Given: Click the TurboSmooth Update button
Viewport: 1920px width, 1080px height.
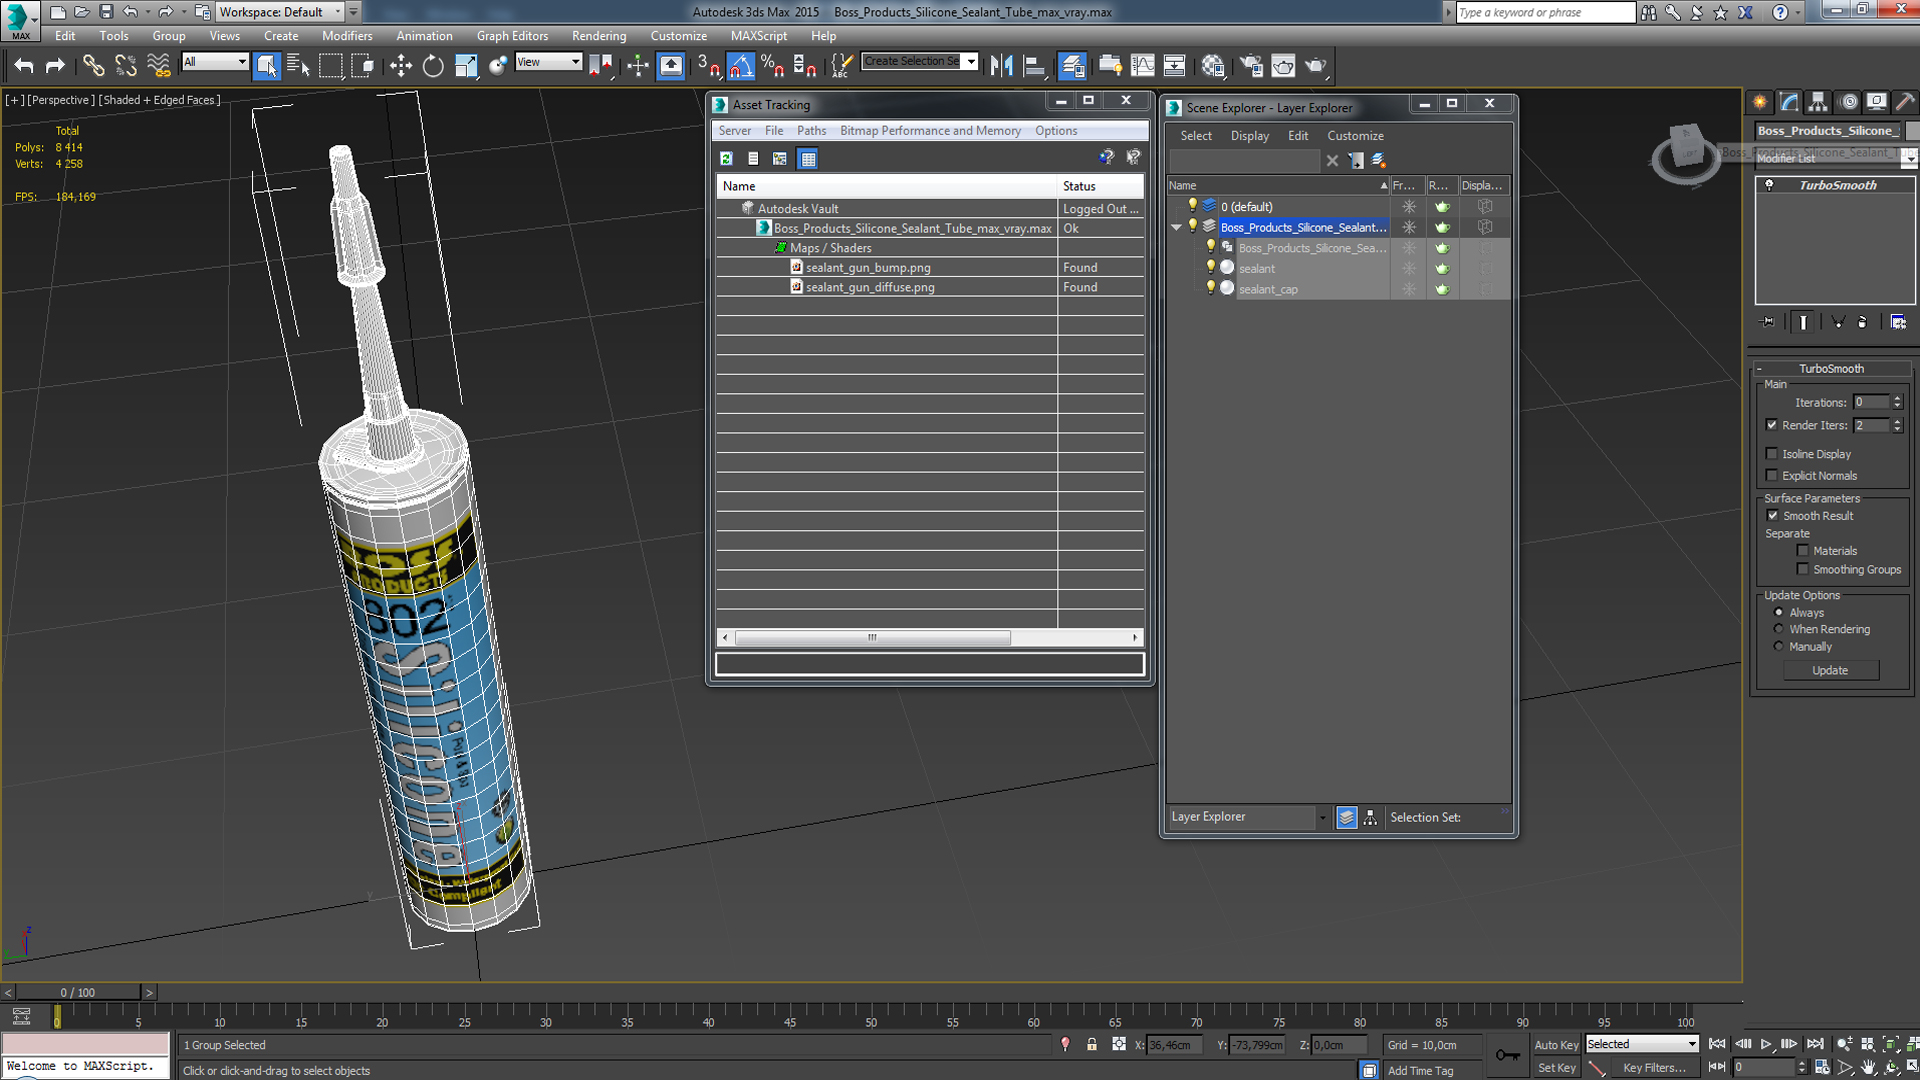Looking at the screenshot, I should 1830,670.
